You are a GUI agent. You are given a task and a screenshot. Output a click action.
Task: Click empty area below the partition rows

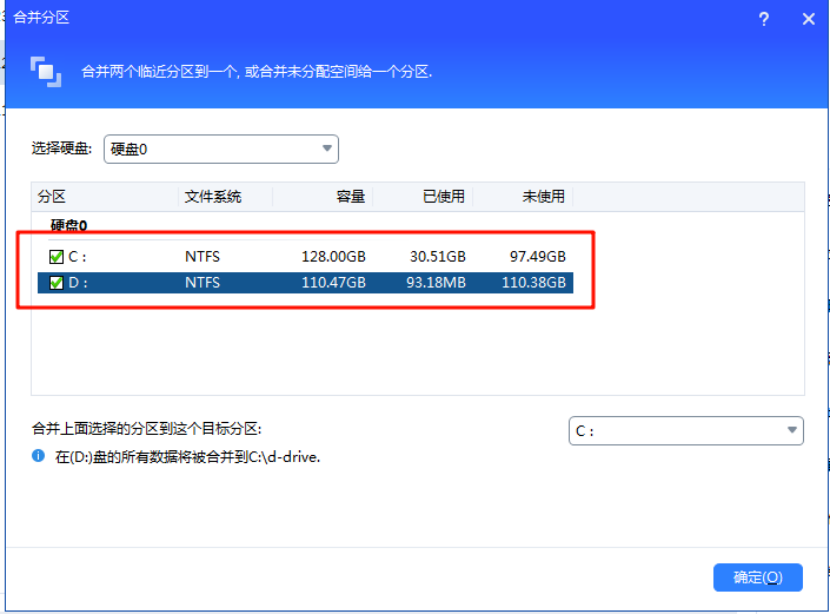click(400, 350)
